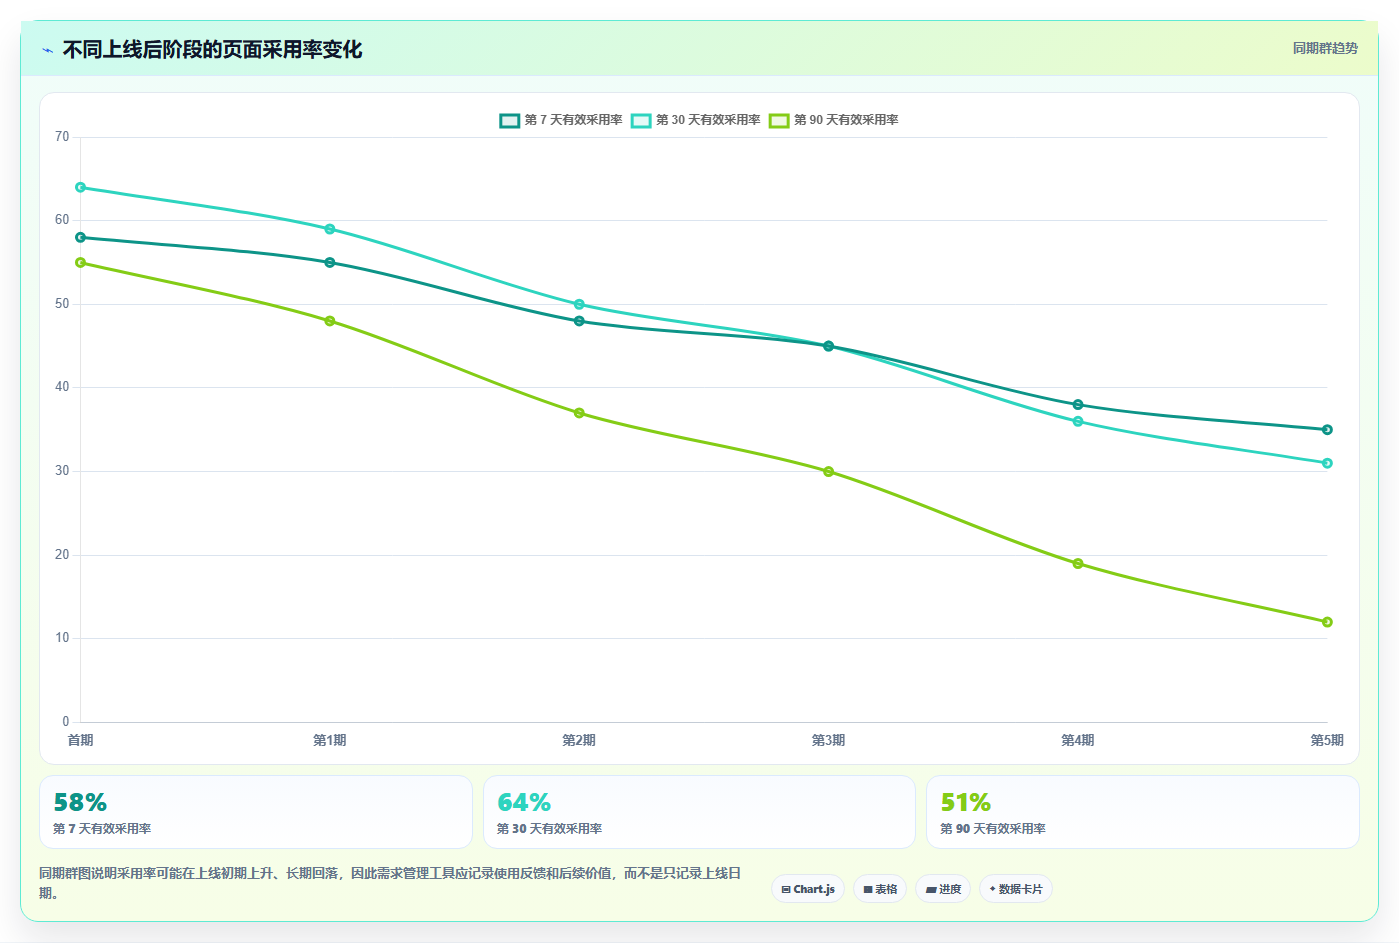
Task: Click the 第4期 x-axis label
Action: pyautogui.click(x=1078, y=740)
